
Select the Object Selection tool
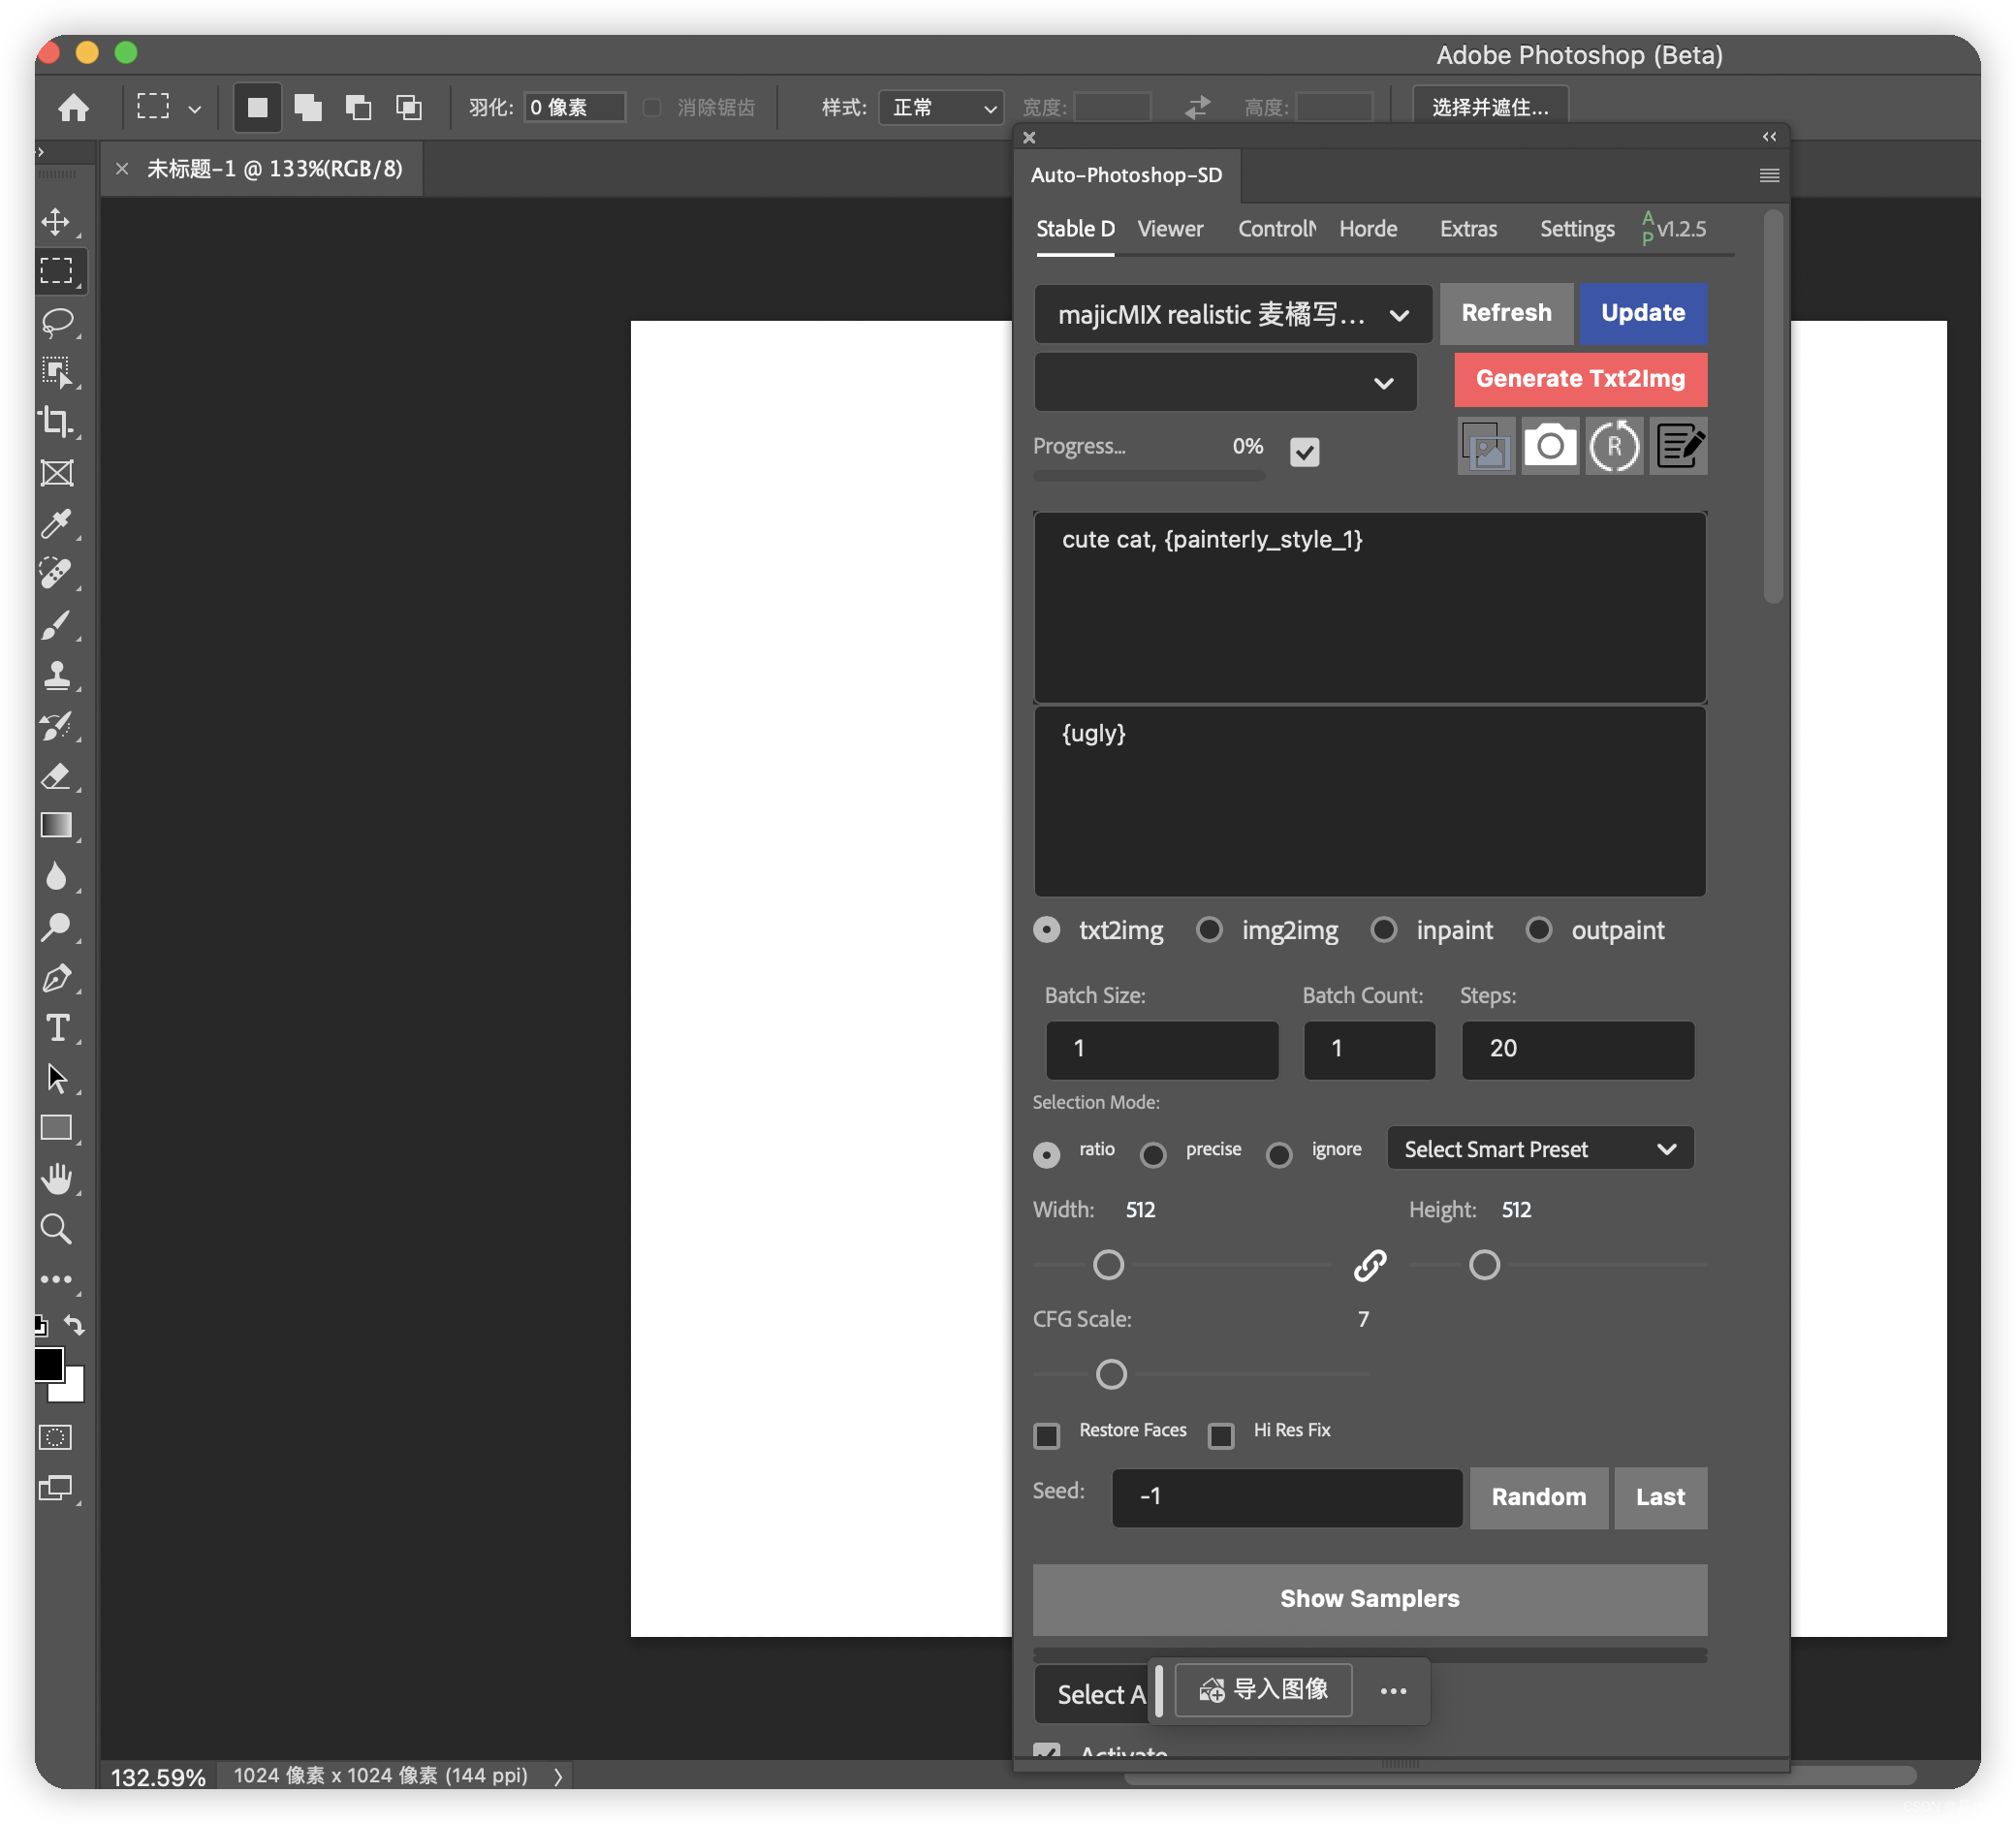(56, 372)
